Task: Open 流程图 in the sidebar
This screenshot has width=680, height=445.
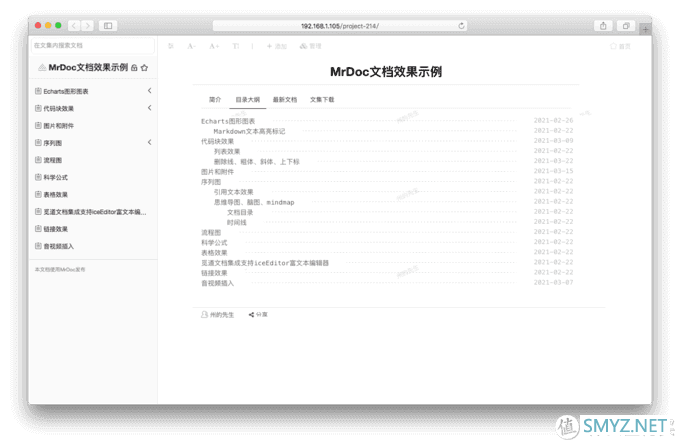Action: tap(52, 160)
